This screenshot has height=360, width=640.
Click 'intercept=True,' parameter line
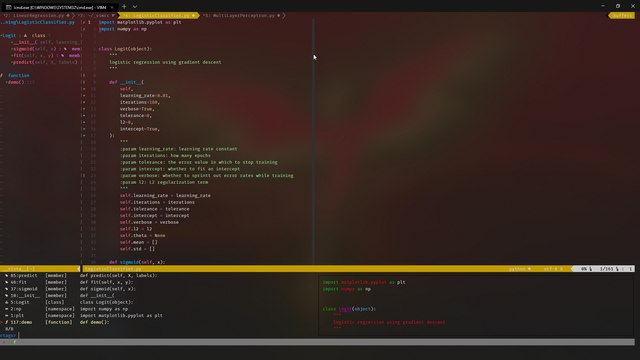(140, 129)
